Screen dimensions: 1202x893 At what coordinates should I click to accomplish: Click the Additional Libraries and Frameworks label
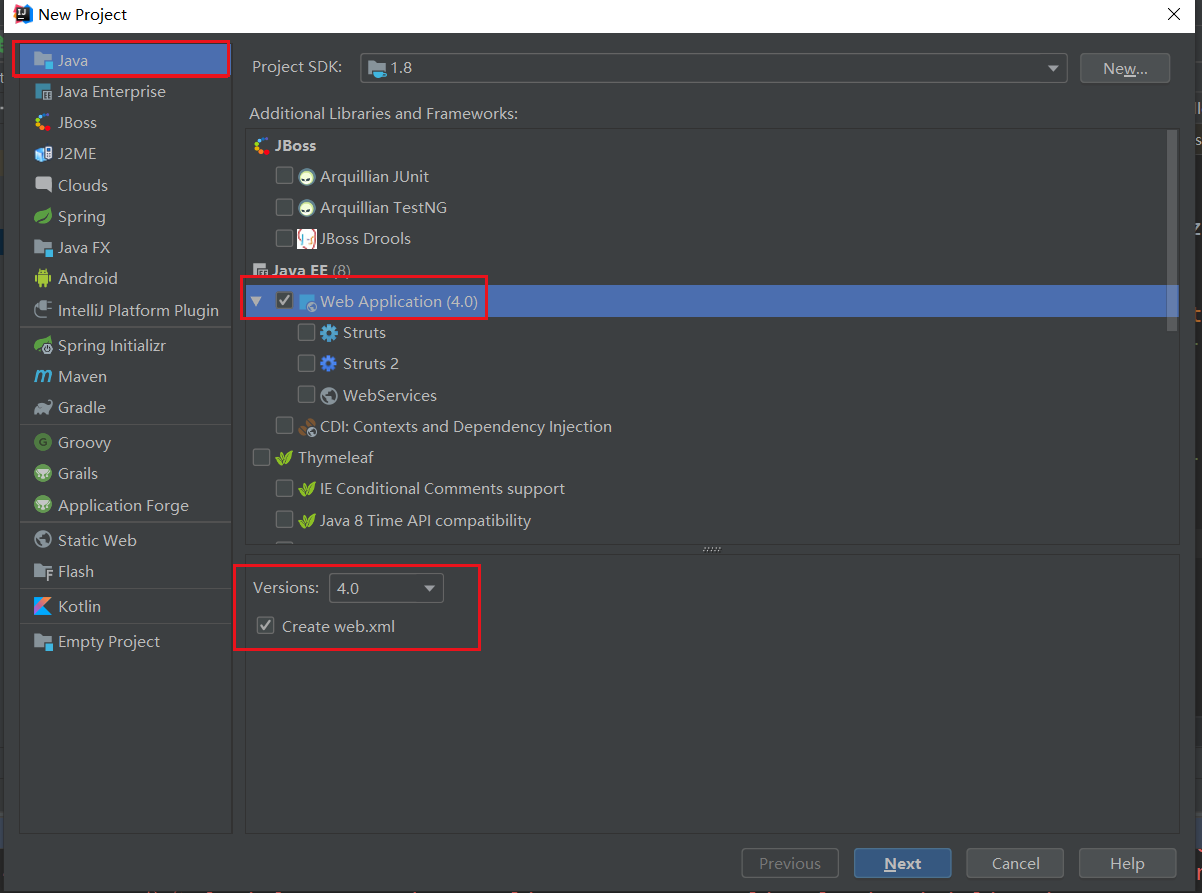coord(384,113)
